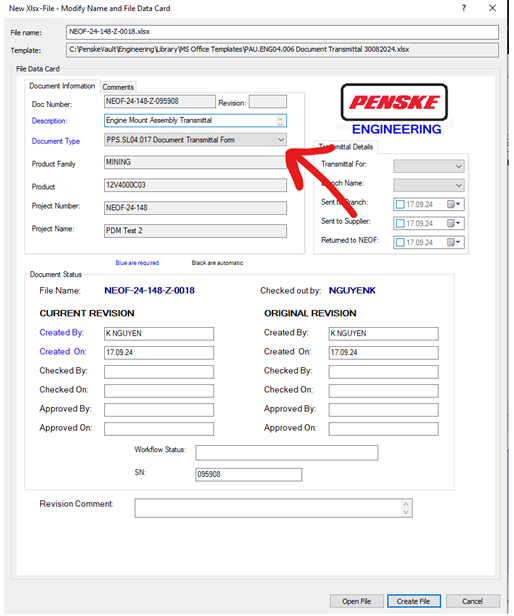Close the New Xlsx-File dialog

pos(492,8)
